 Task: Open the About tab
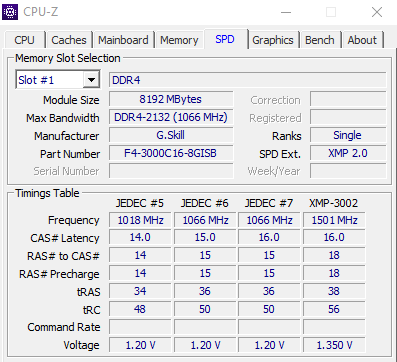click(x=362, y=40)
